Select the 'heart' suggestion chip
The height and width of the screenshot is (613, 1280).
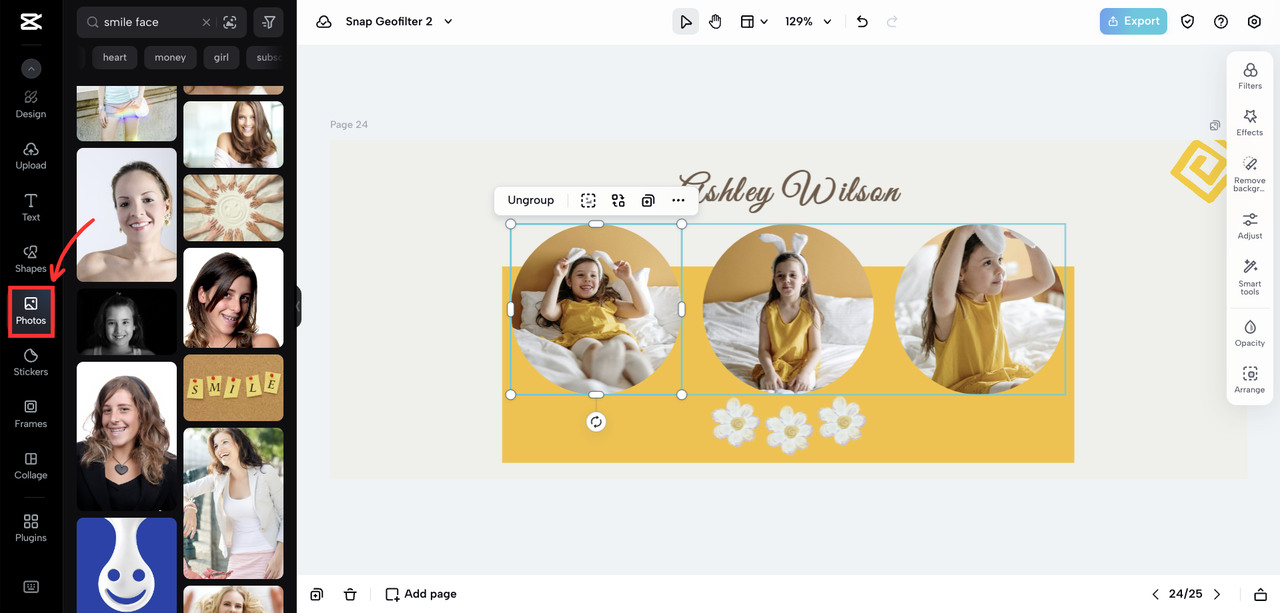[x=115, y=57]
